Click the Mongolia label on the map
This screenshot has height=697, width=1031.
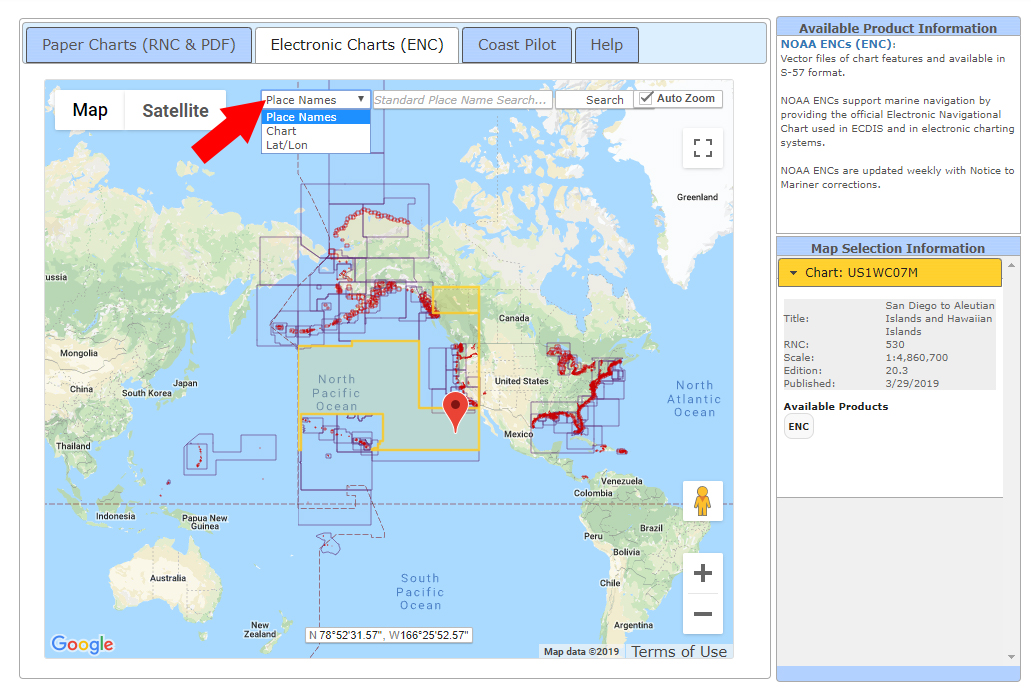[79, 354]
